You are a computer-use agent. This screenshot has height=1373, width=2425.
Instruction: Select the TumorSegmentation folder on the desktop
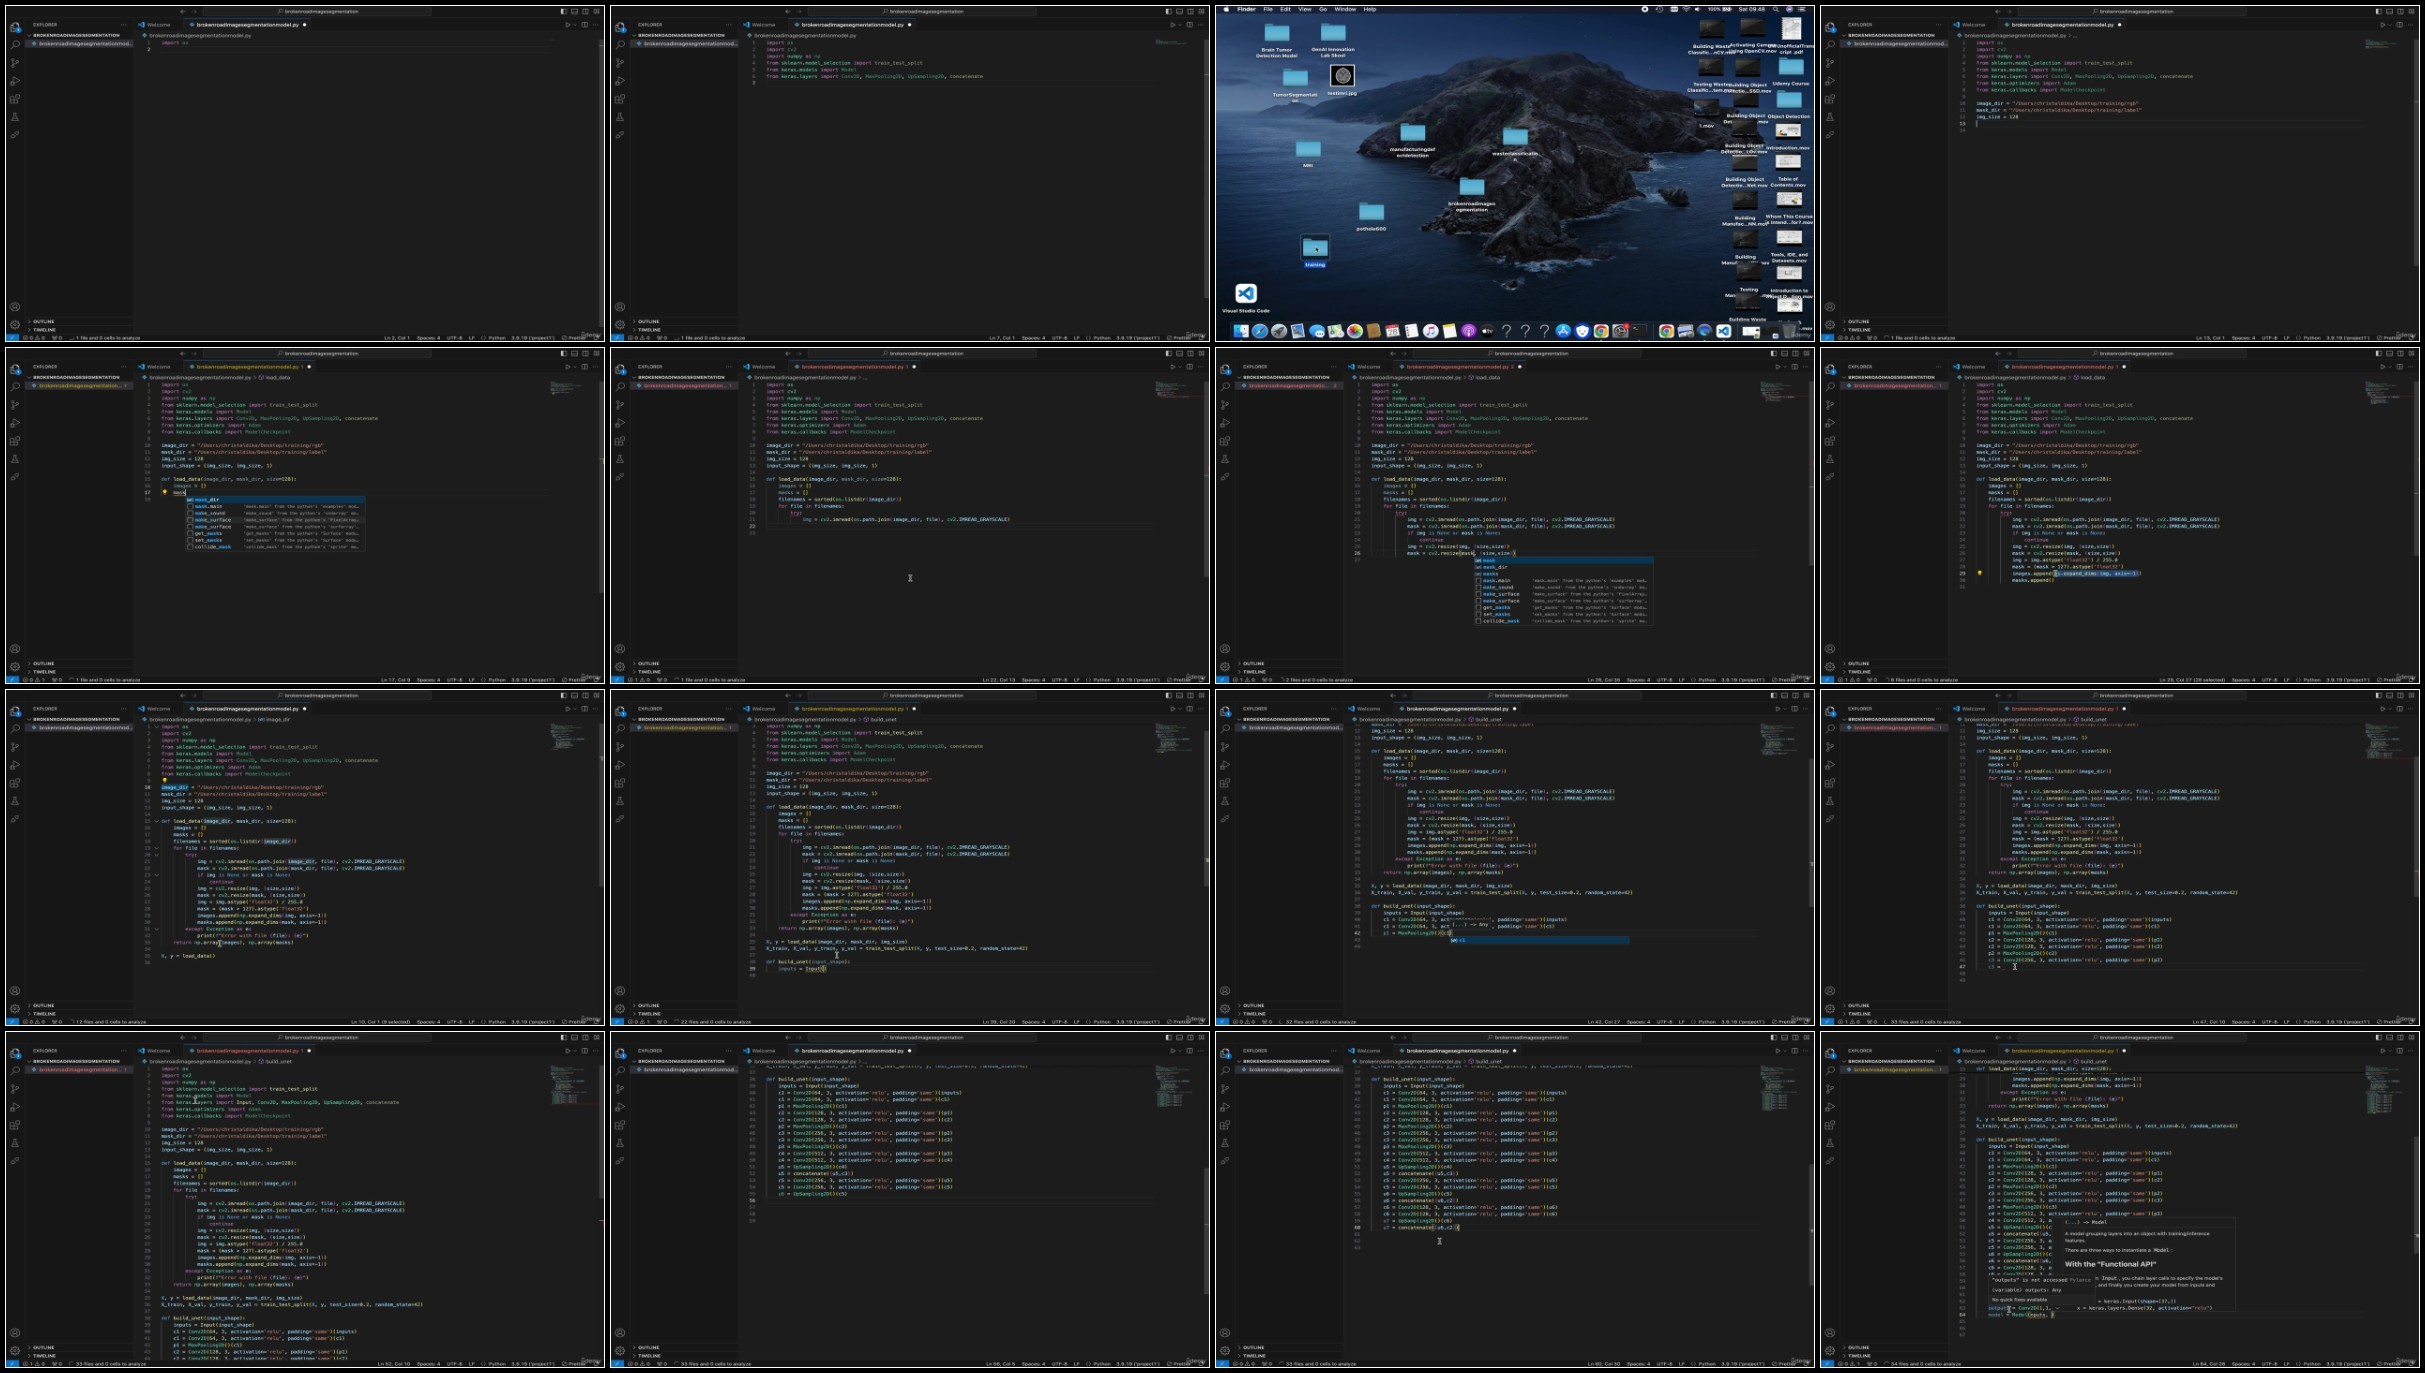pos(1295,78)
